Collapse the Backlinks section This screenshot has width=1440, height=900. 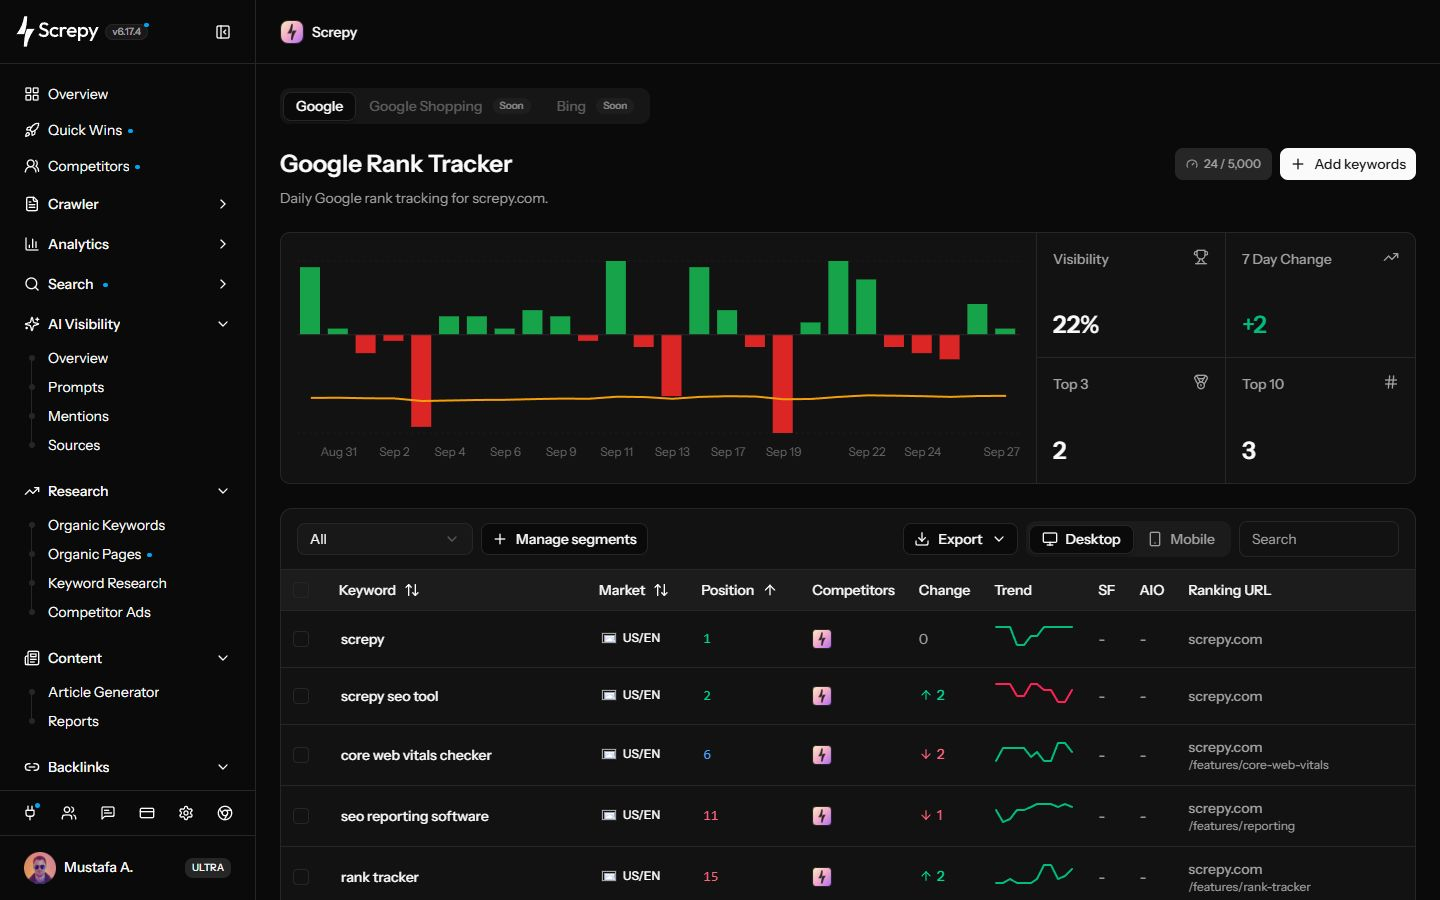click(x=127, y=767)
